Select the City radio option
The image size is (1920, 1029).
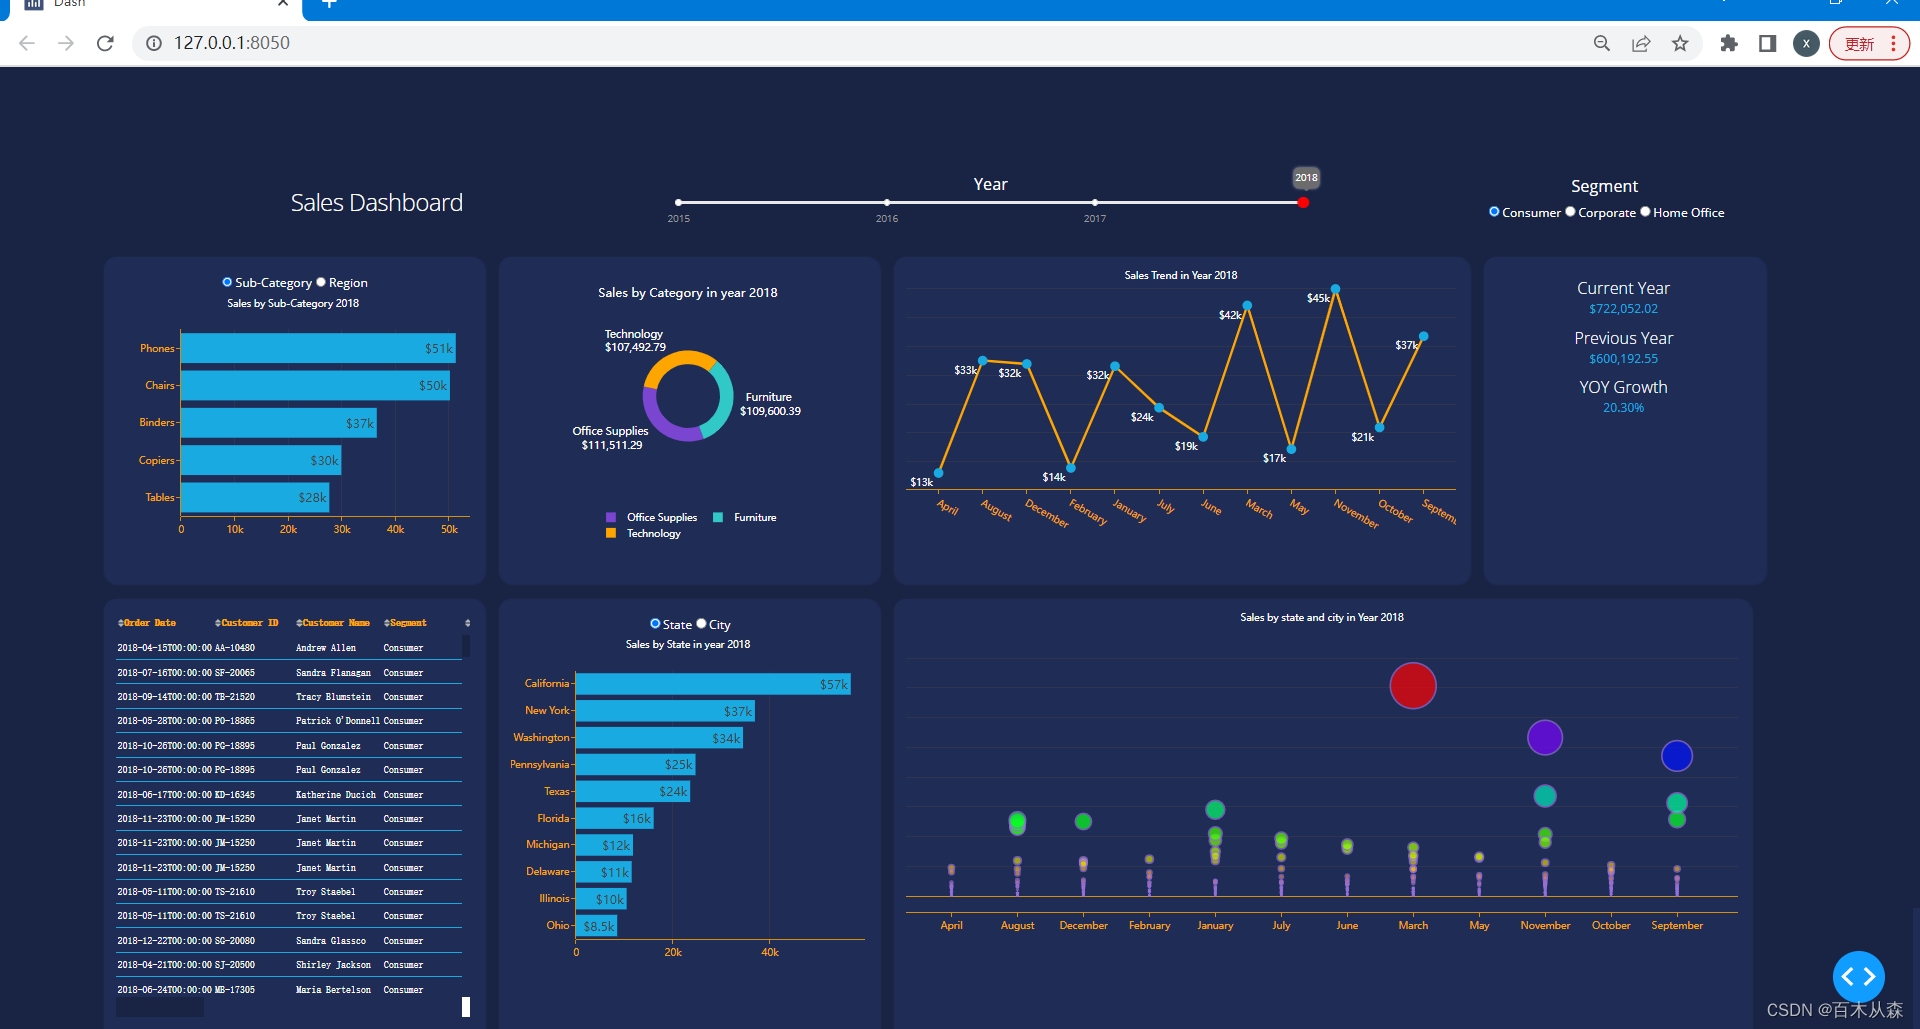tap(701, 624)
